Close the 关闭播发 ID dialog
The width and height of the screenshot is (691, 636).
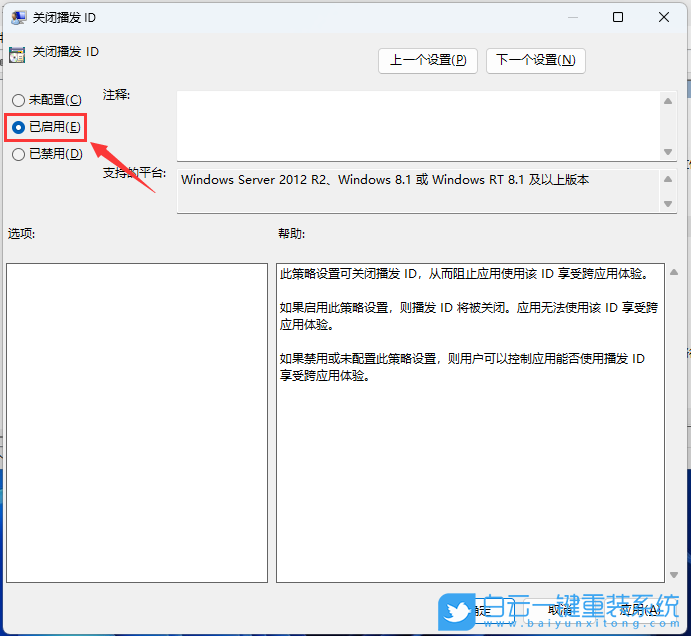click(664, 18)
